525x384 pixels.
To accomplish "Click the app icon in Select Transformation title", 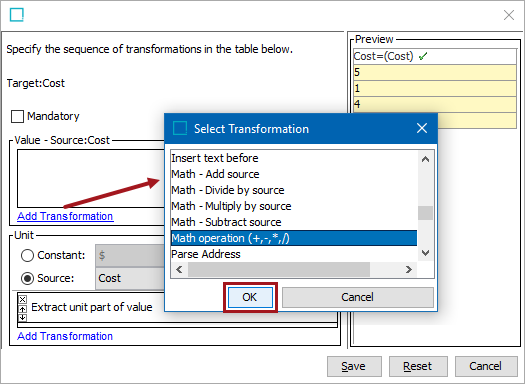I will (x=180, y=129).
